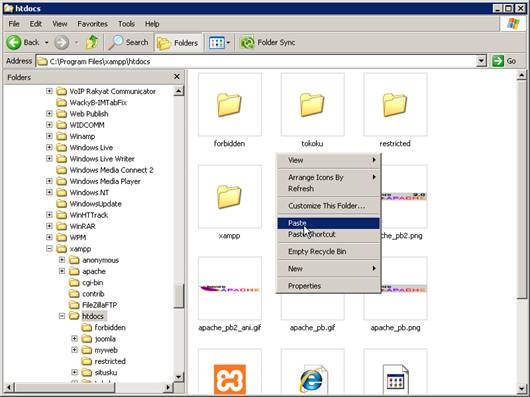Expand the joomla tree node
The height and width of the screenshot is (397, 530).
pyautogui.click(x=75, y=339)
